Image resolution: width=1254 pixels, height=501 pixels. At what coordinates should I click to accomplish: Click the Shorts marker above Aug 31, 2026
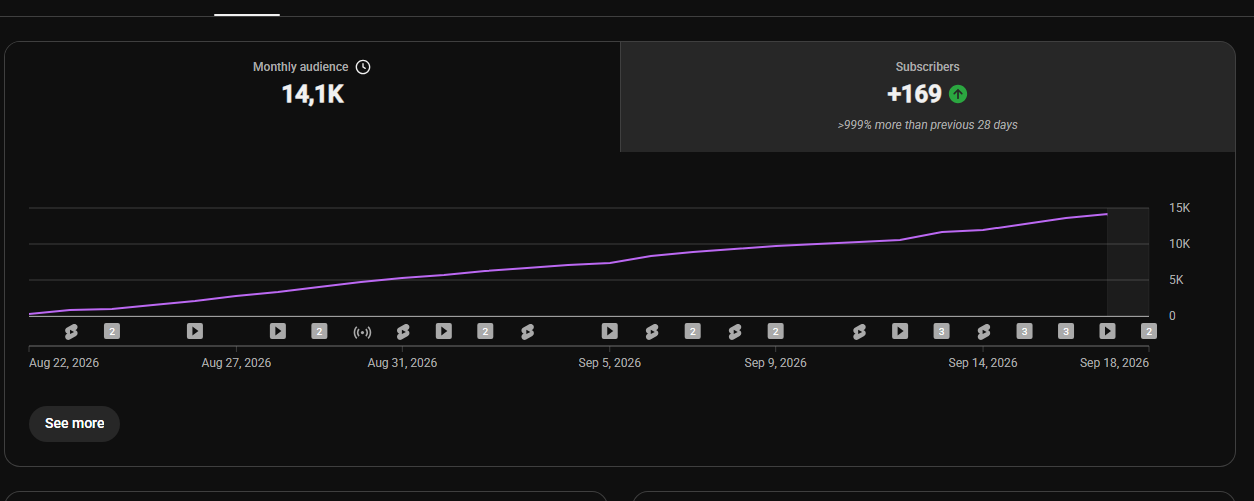coord(403,331)
